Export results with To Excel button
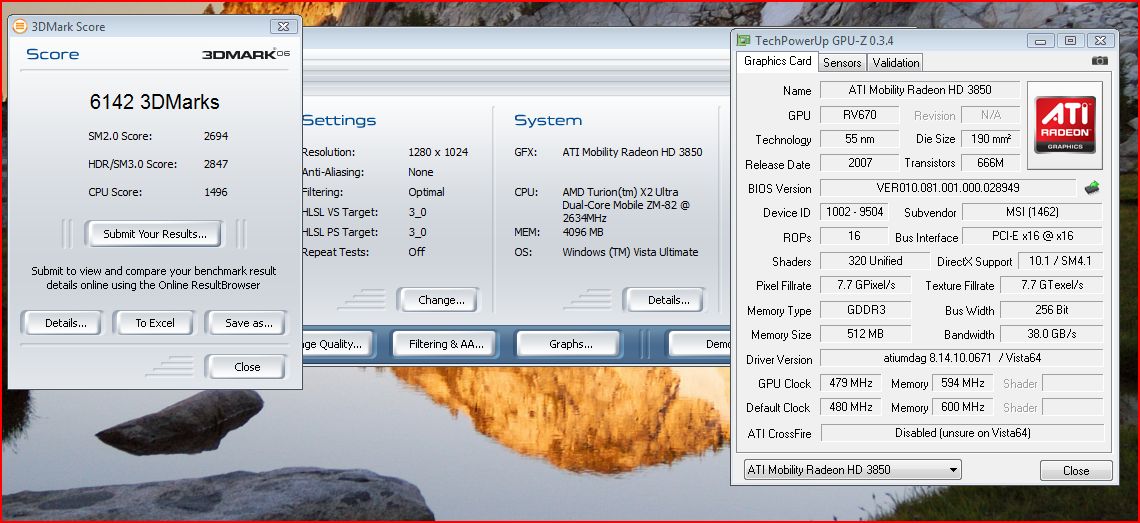Image resolution: width=1140 pixels, height=523 pixels. point(155,323)
